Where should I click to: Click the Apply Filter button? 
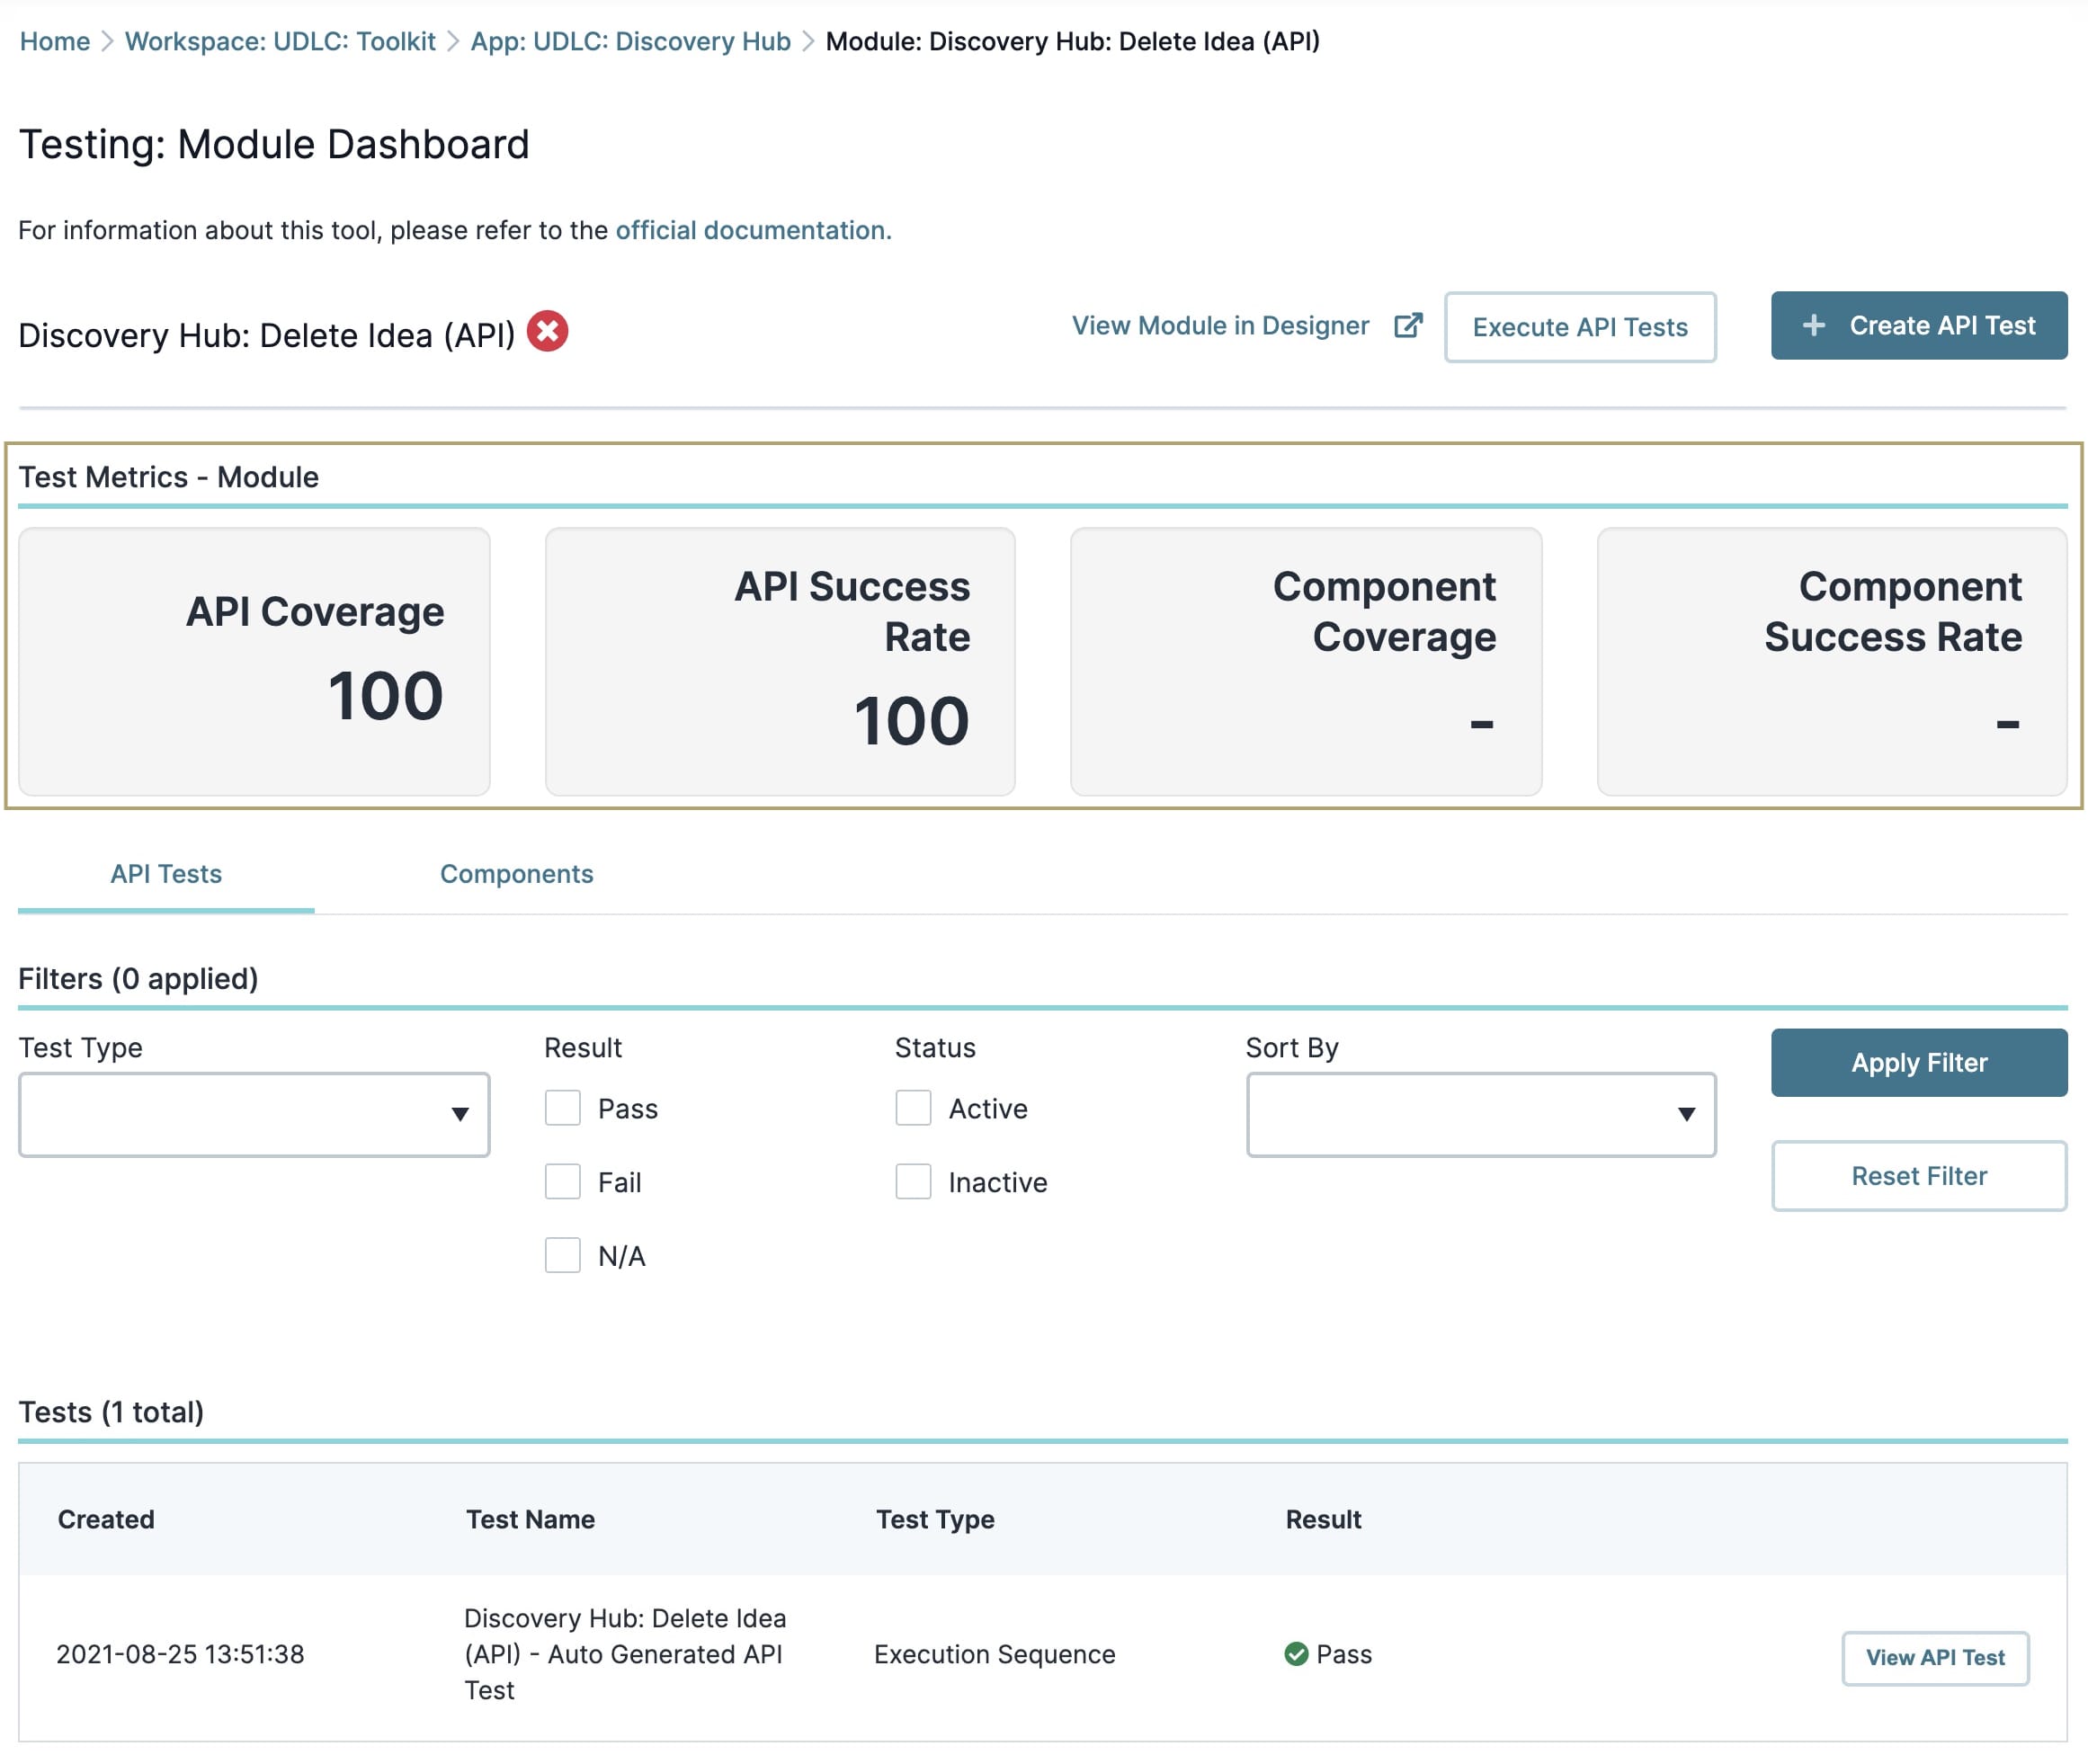1918,1063
